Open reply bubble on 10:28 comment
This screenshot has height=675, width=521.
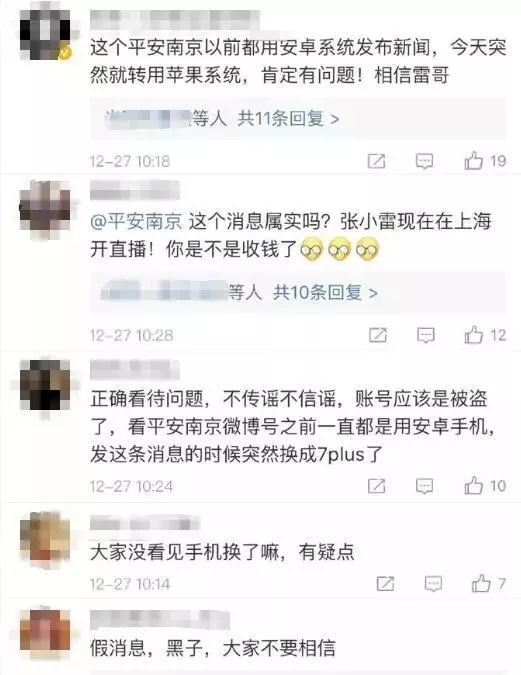(425, 335)
